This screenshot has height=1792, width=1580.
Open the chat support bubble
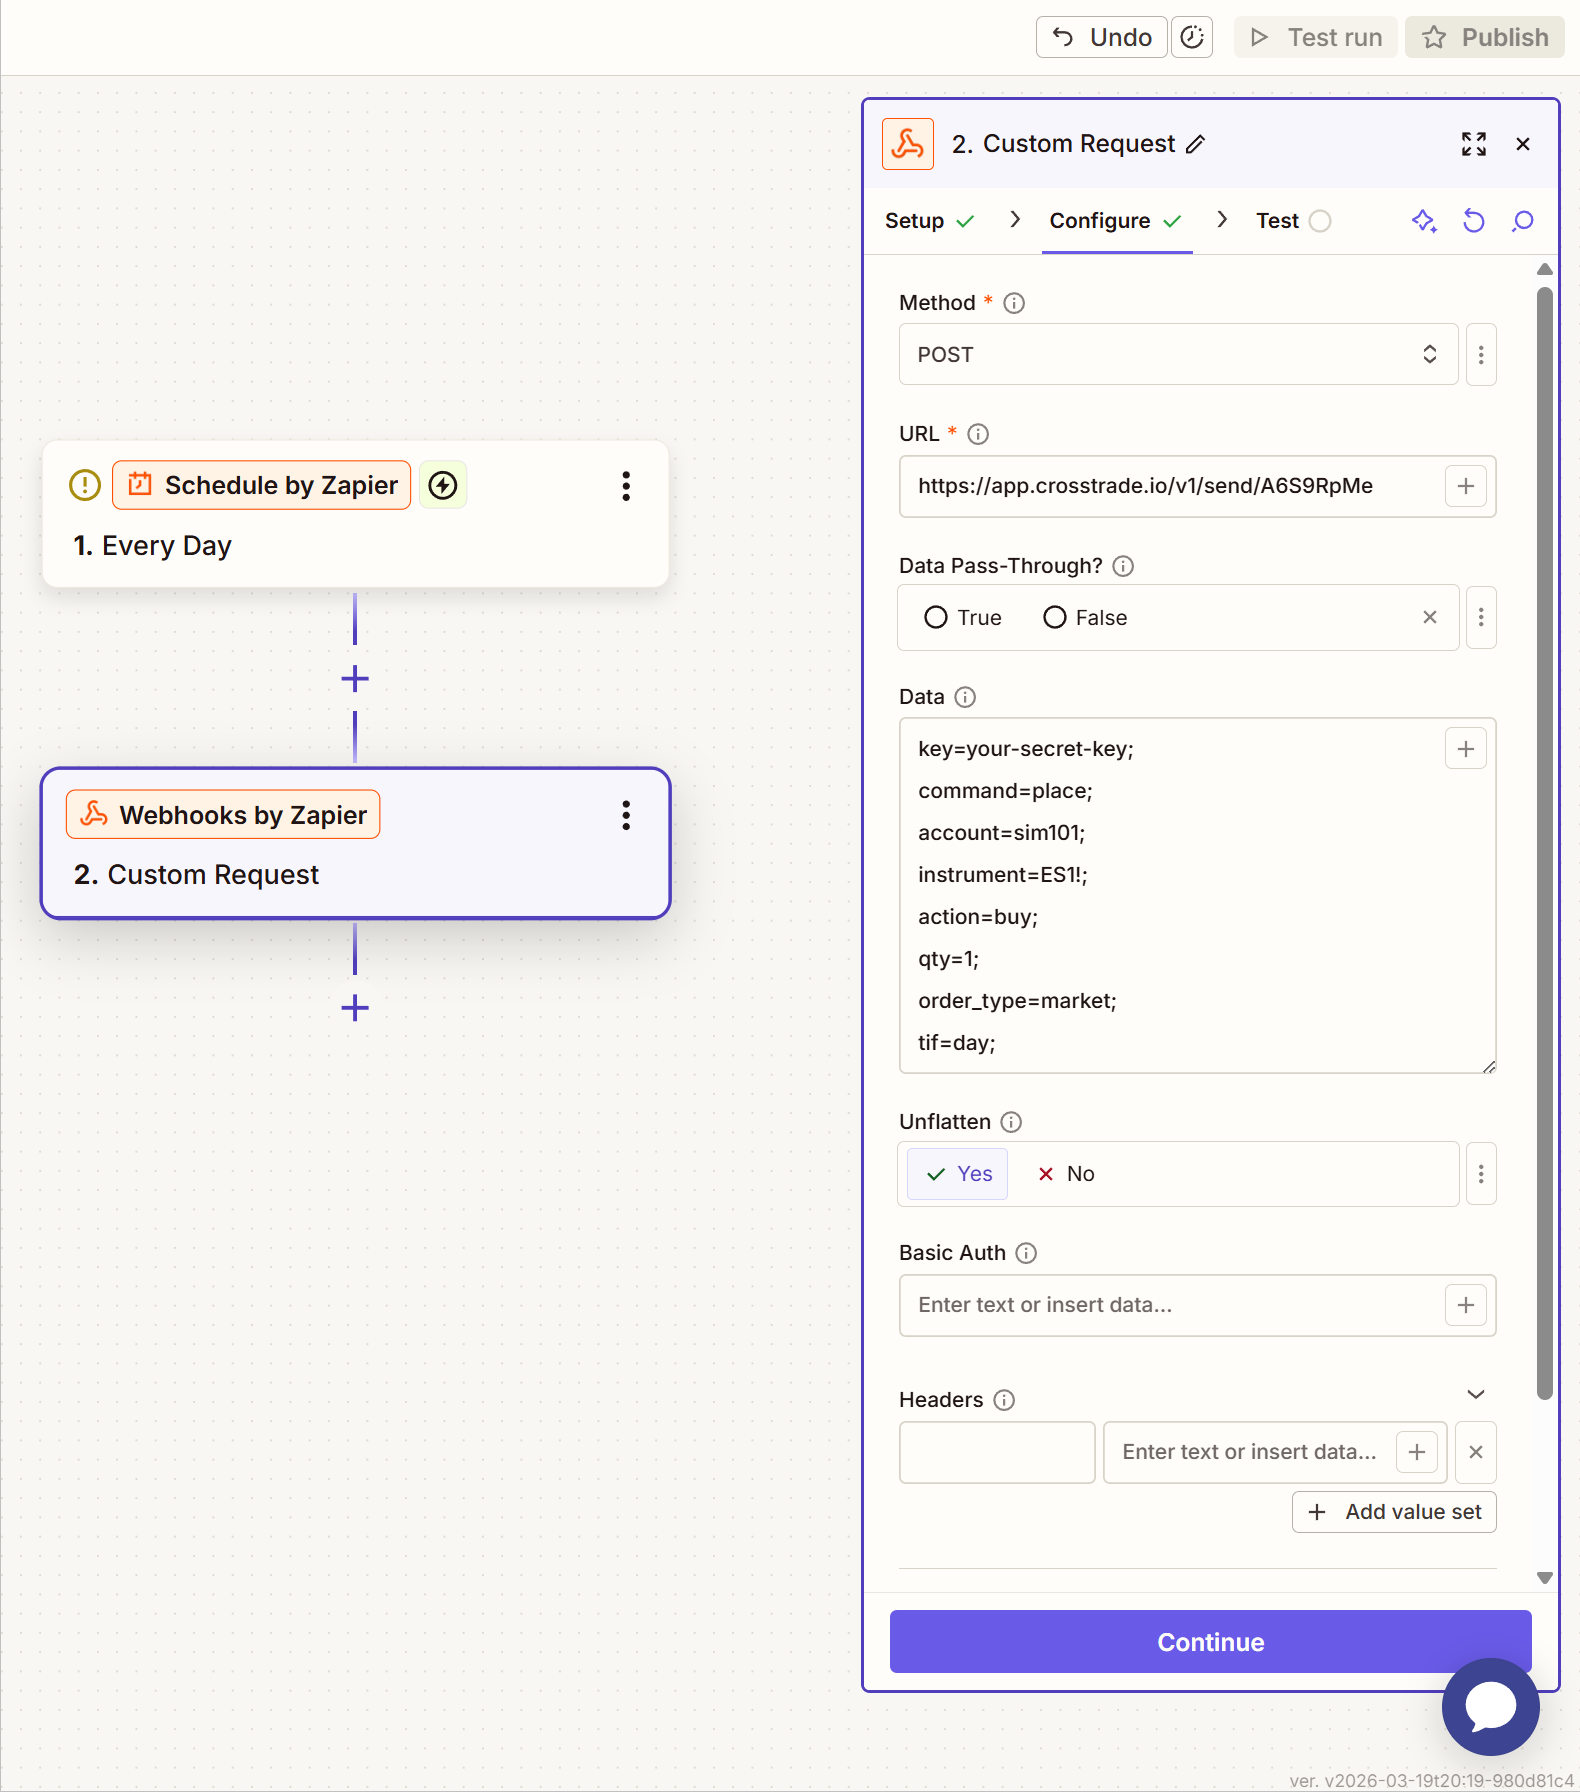[1490, 1706]
